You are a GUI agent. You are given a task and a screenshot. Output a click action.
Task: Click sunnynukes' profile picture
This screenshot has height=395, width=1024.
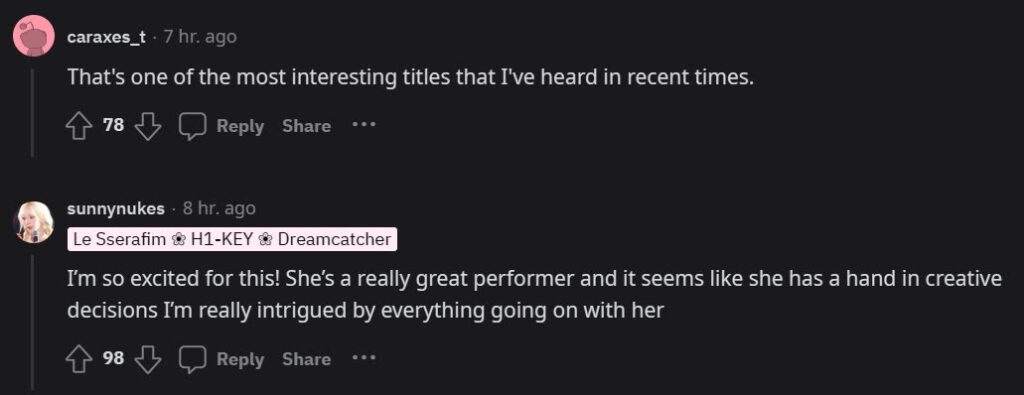click(33, 222)
